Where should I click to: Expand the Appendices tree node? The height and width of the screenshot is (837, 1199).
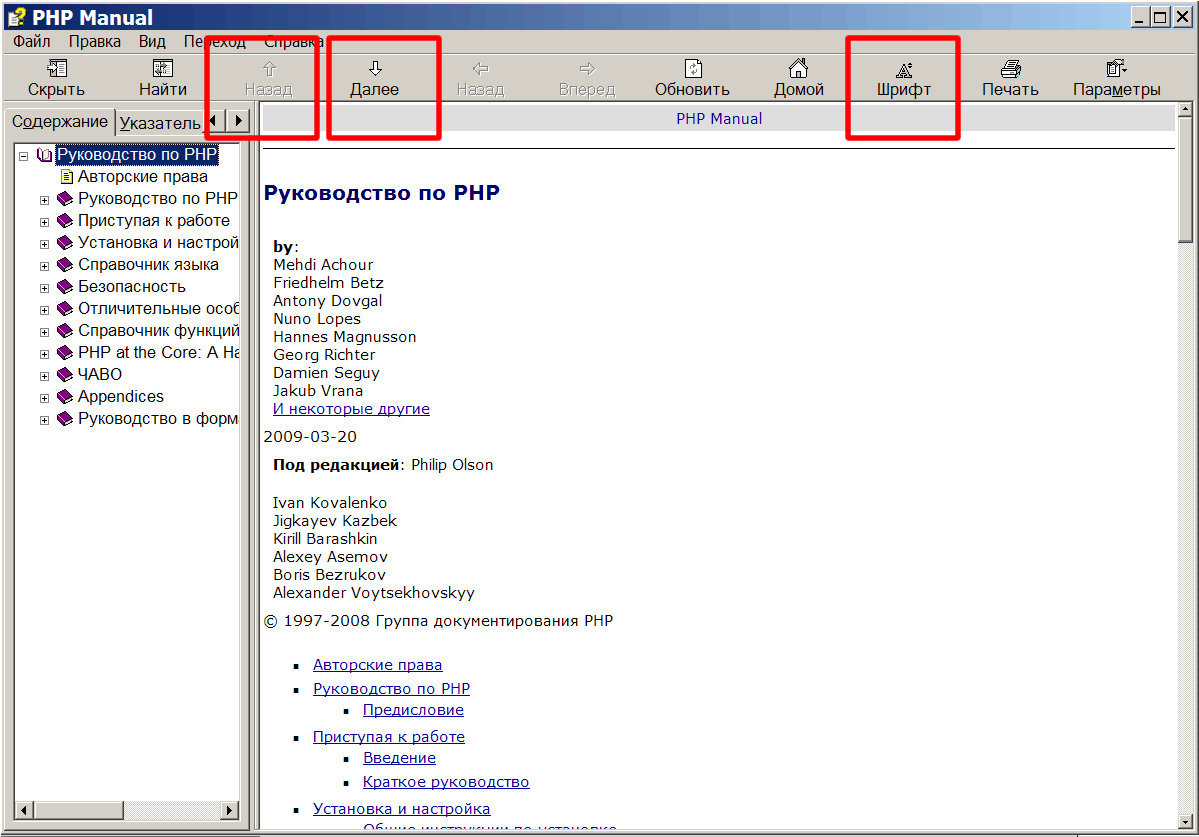(x=44, y=398)
